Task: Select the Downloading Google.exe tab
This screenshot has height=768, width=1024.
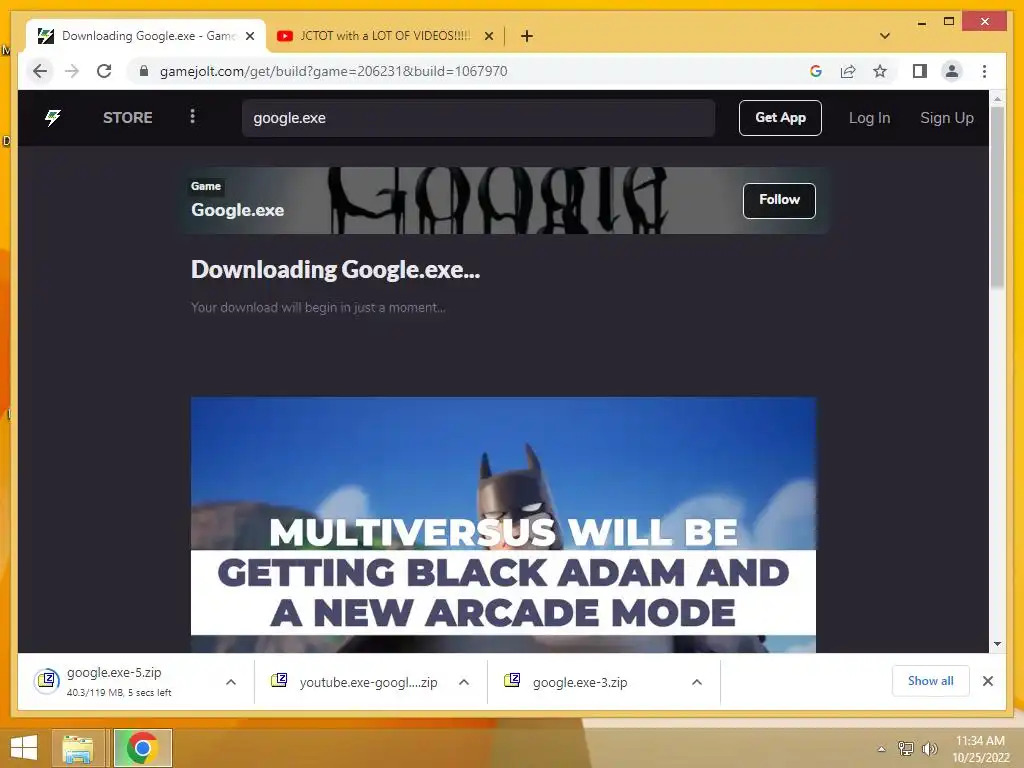Action: pyautogui.click(x=146, y=36)
